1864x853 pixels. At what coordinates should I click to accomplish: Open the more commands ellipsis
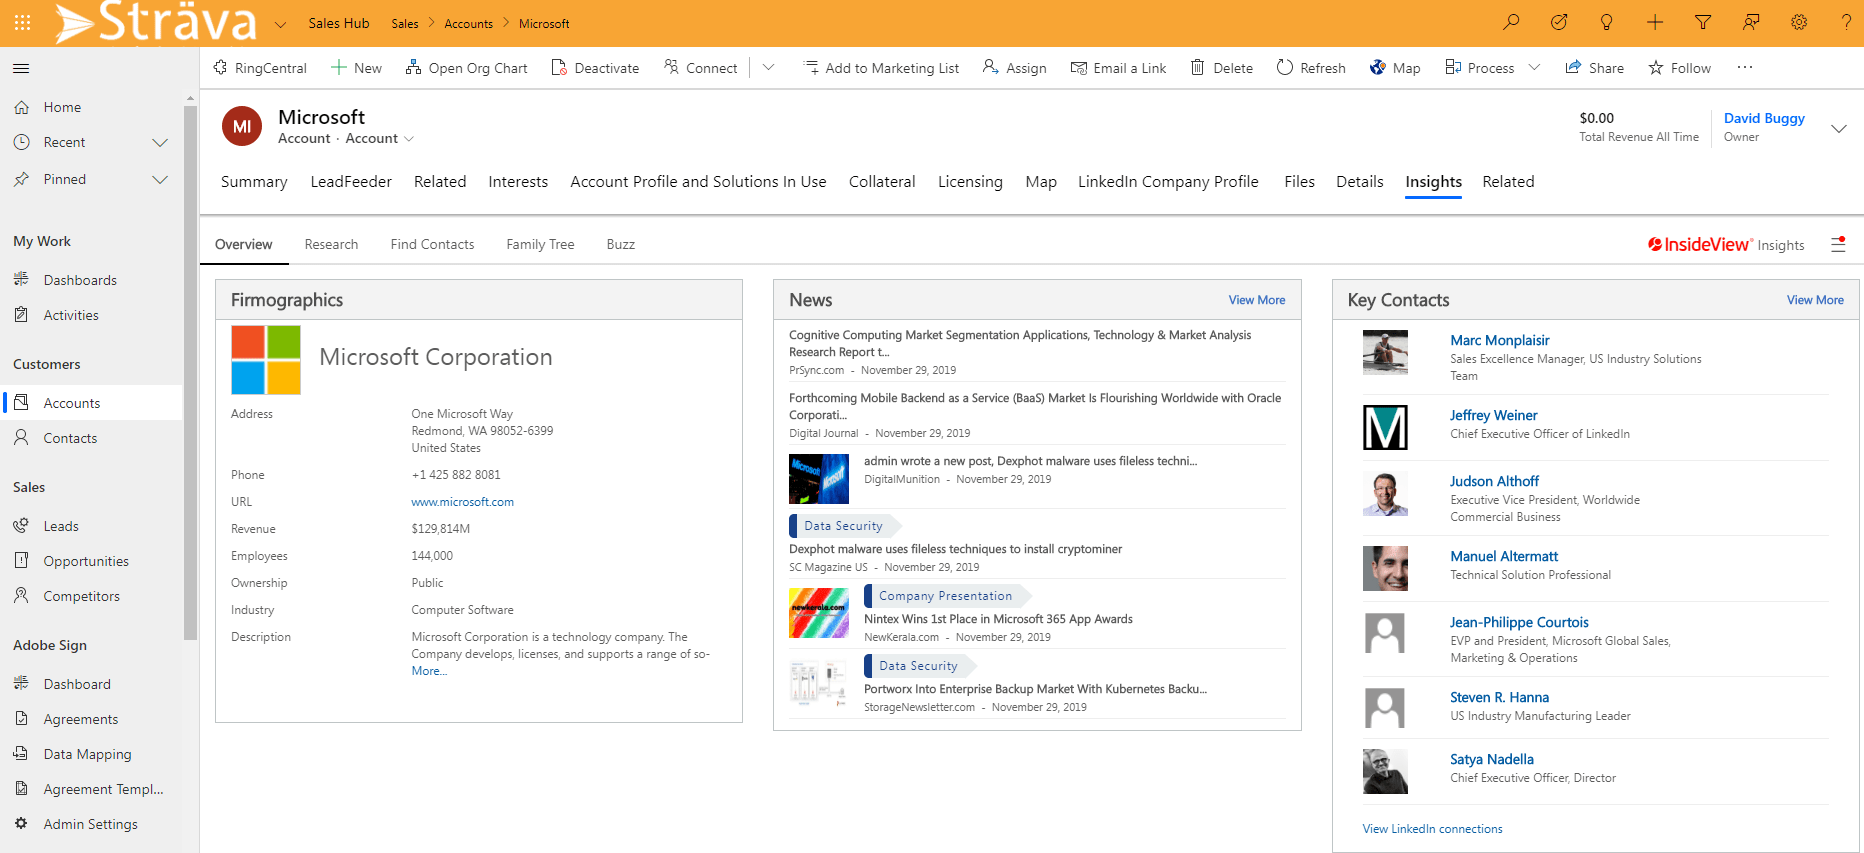(x=1745, y=68)
